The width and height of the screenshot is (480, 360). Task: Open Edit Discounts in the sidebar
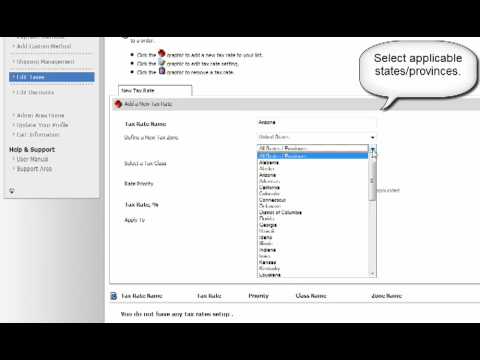[35, 92]
